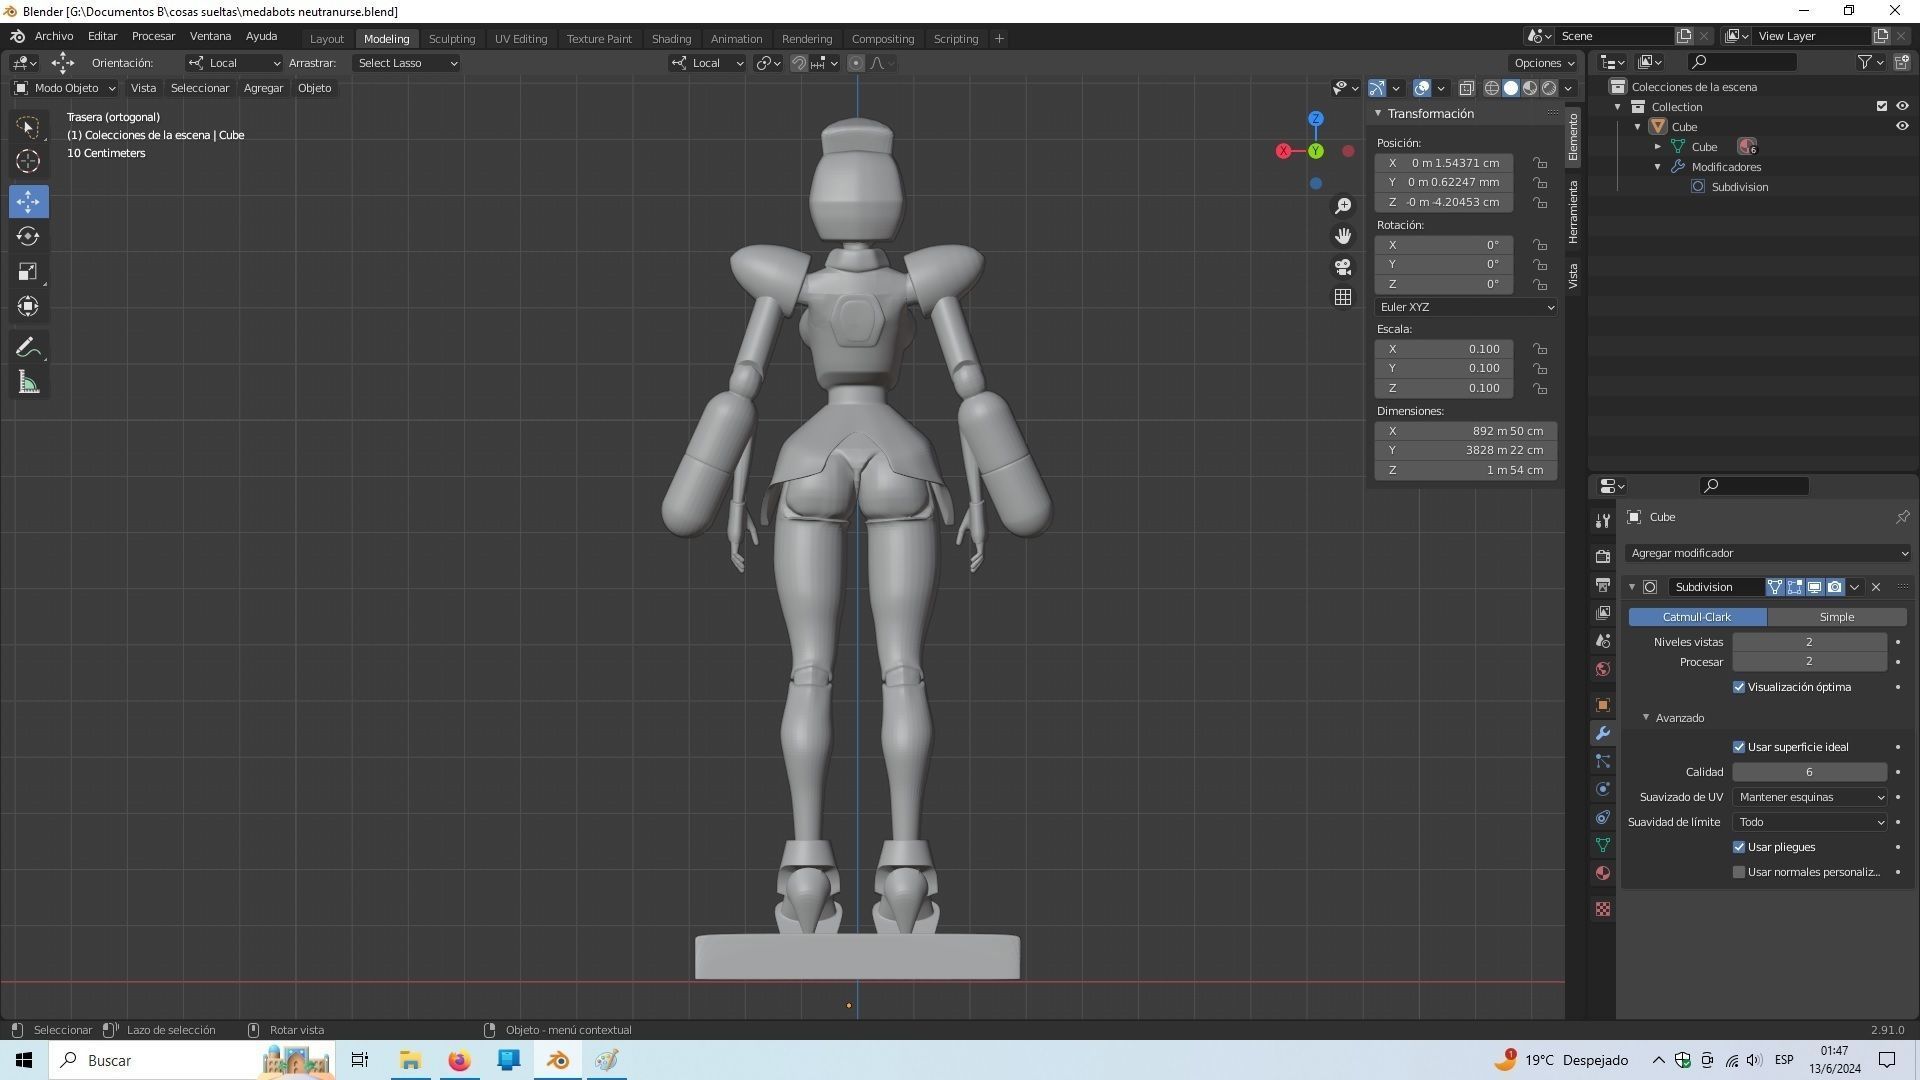Hide Cube object with its eye icon
The image size is (1920, 1080).
click(x=1902, y=126)
